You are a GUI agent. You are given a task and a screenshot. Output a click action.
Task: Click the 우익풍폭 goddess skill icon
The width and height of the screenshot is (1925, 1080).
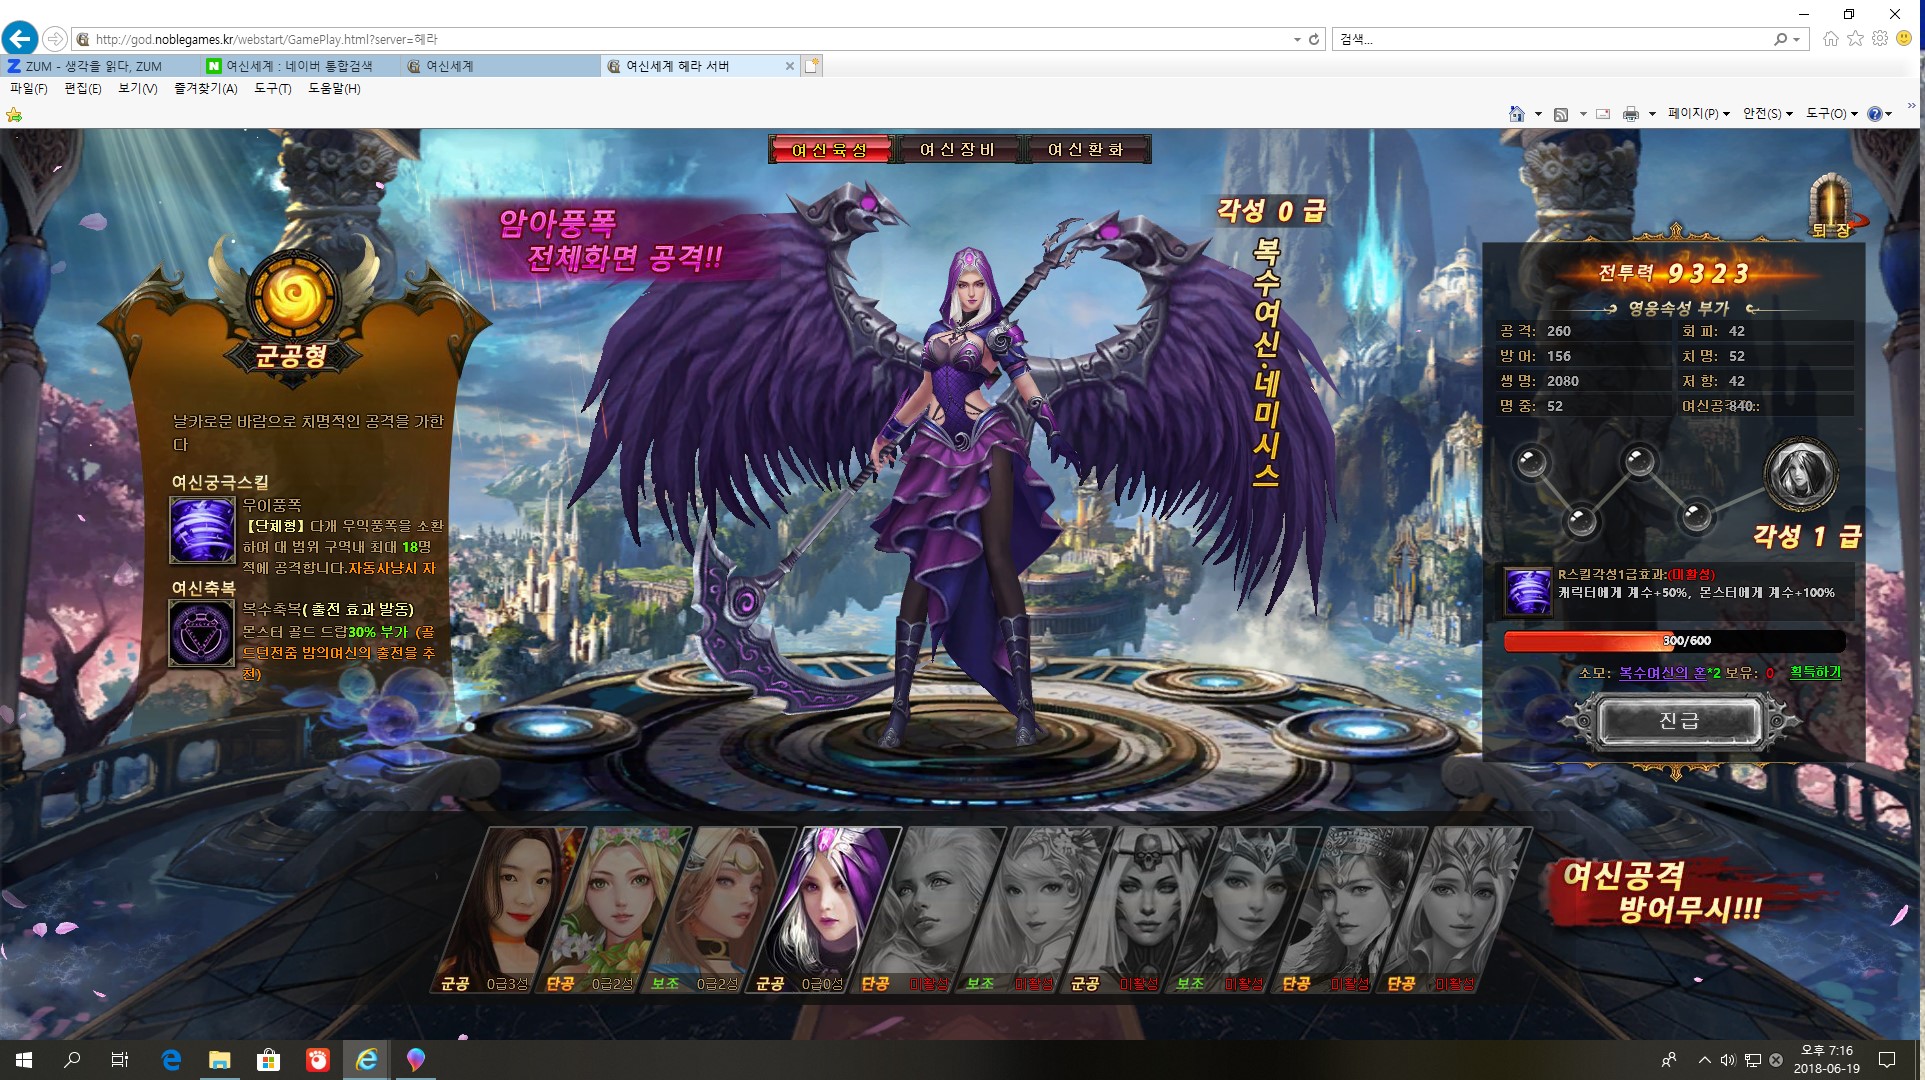tap(202, 530)
